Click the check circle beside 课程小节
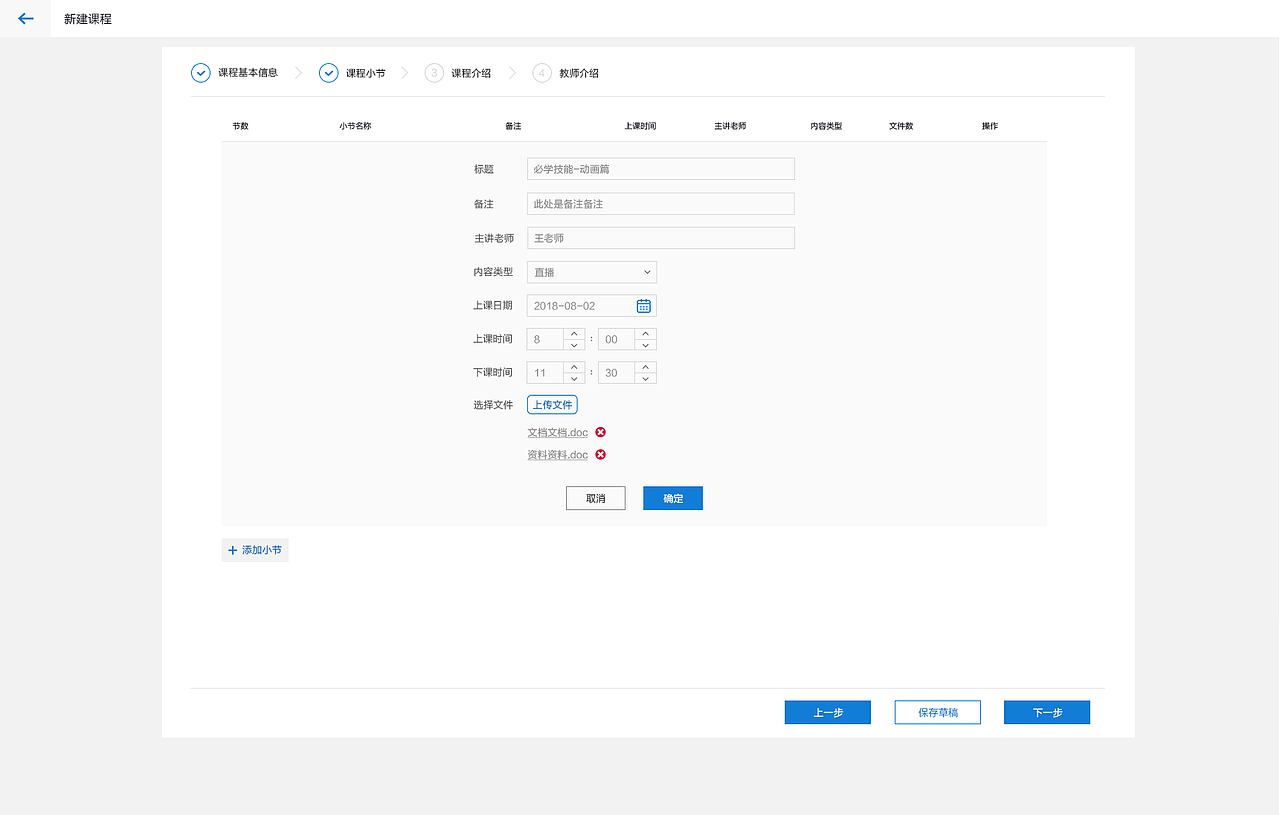This screenshot has width=1280, height=815. (x=329, y=73)
